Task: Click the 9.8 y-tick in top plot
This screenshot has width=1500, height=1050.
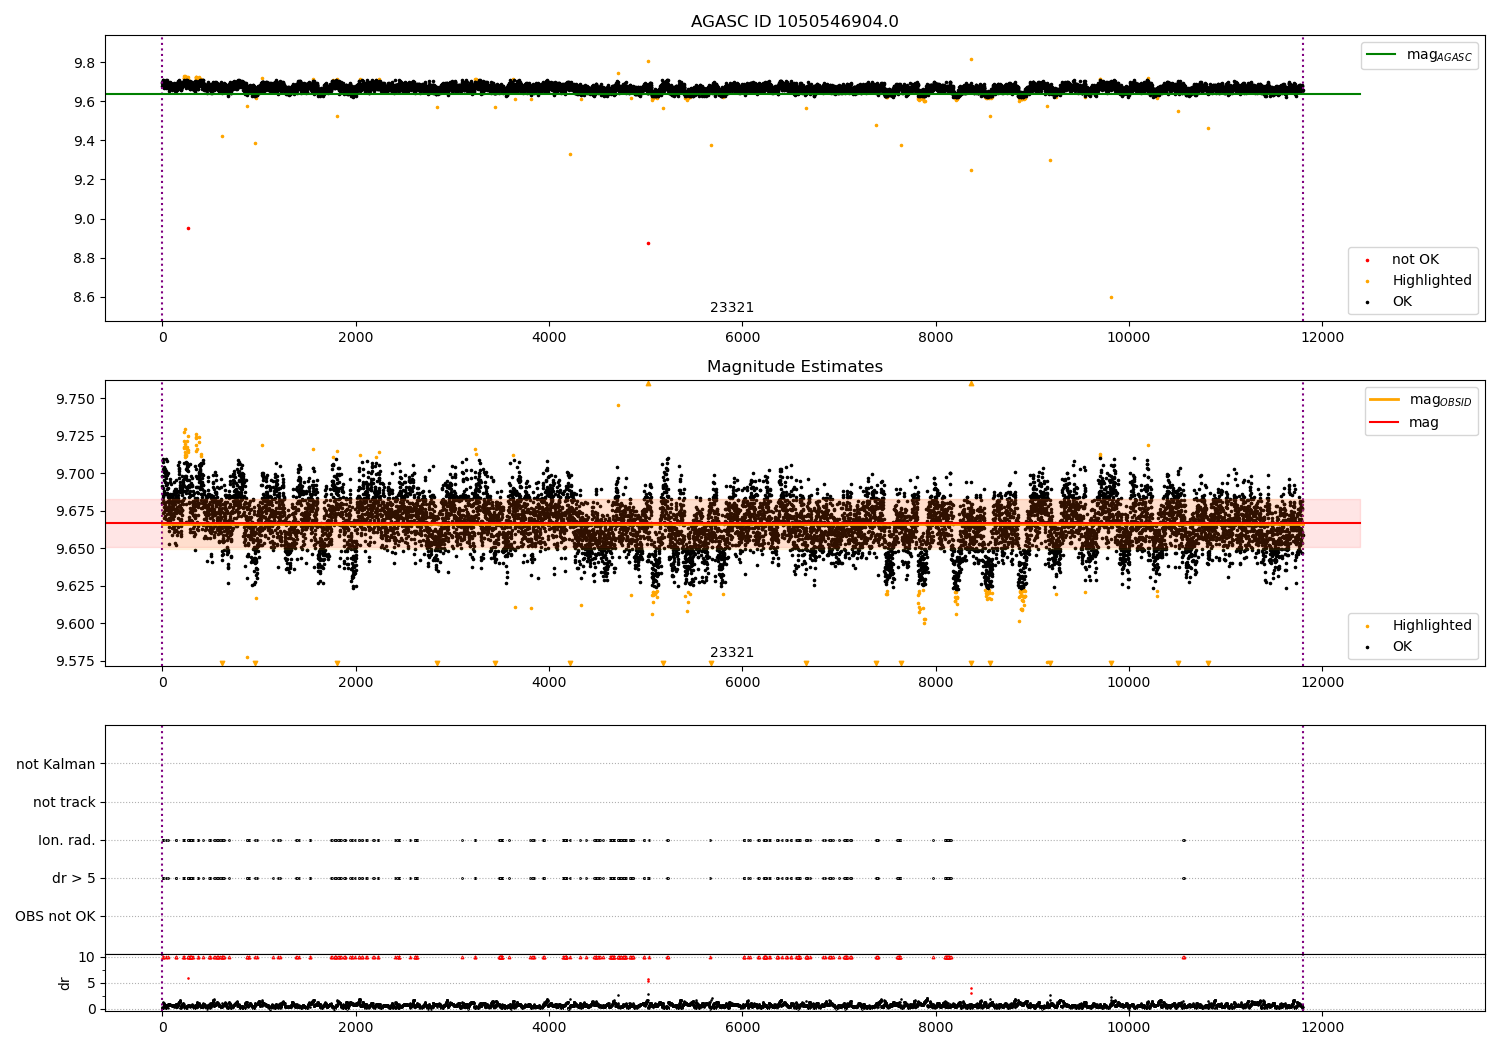Action: (84, 63)
